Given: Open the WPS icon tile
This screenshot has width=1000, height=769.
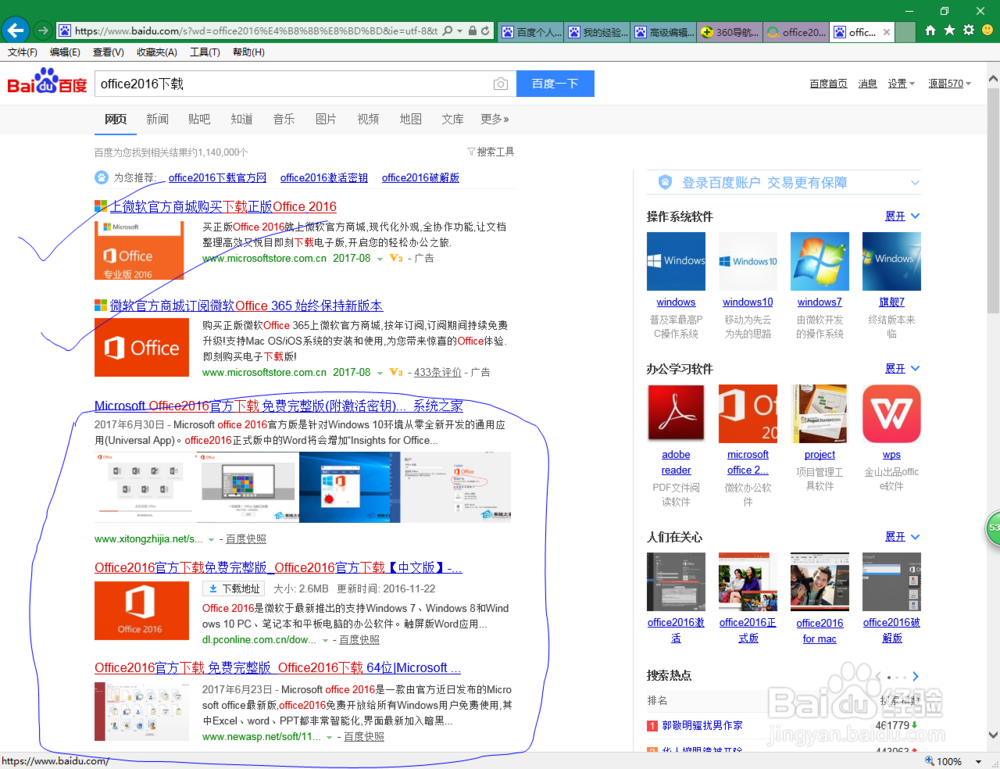Looking at the screenshot, I should tap(892, 413).
